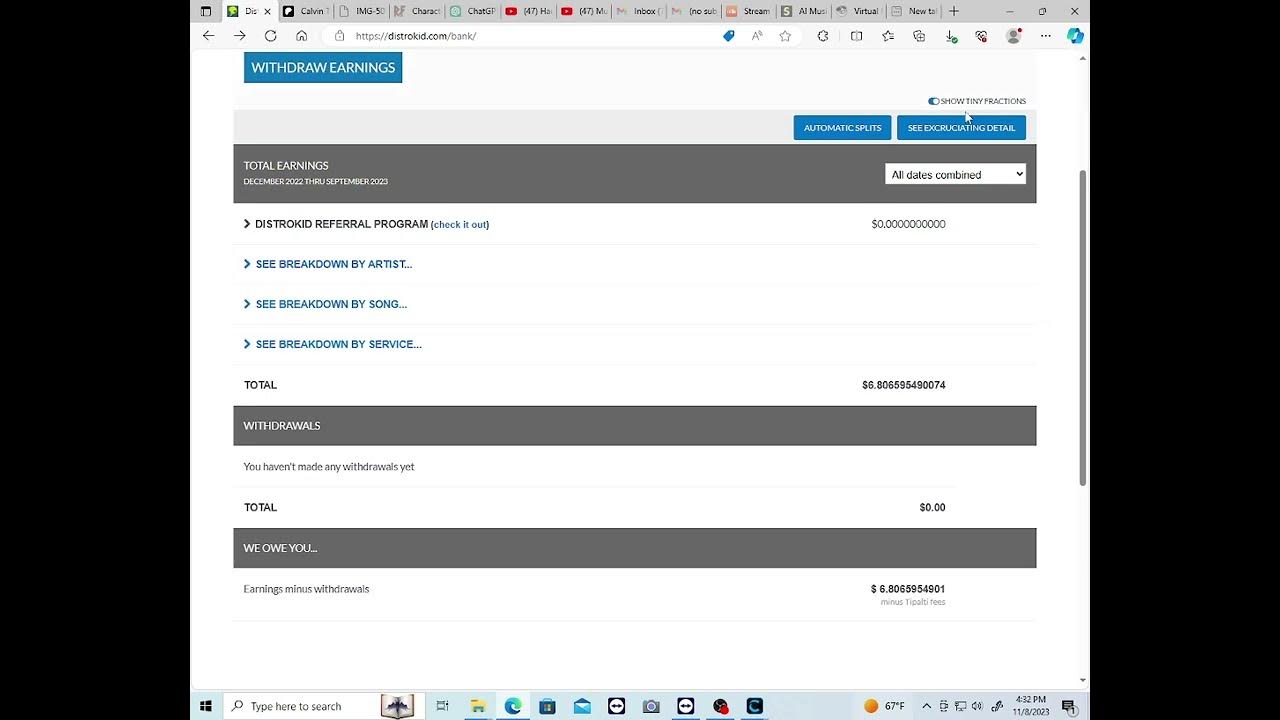Open volume control in system tray
This screenshot has width=1280, height=720.
pos(977,706)
